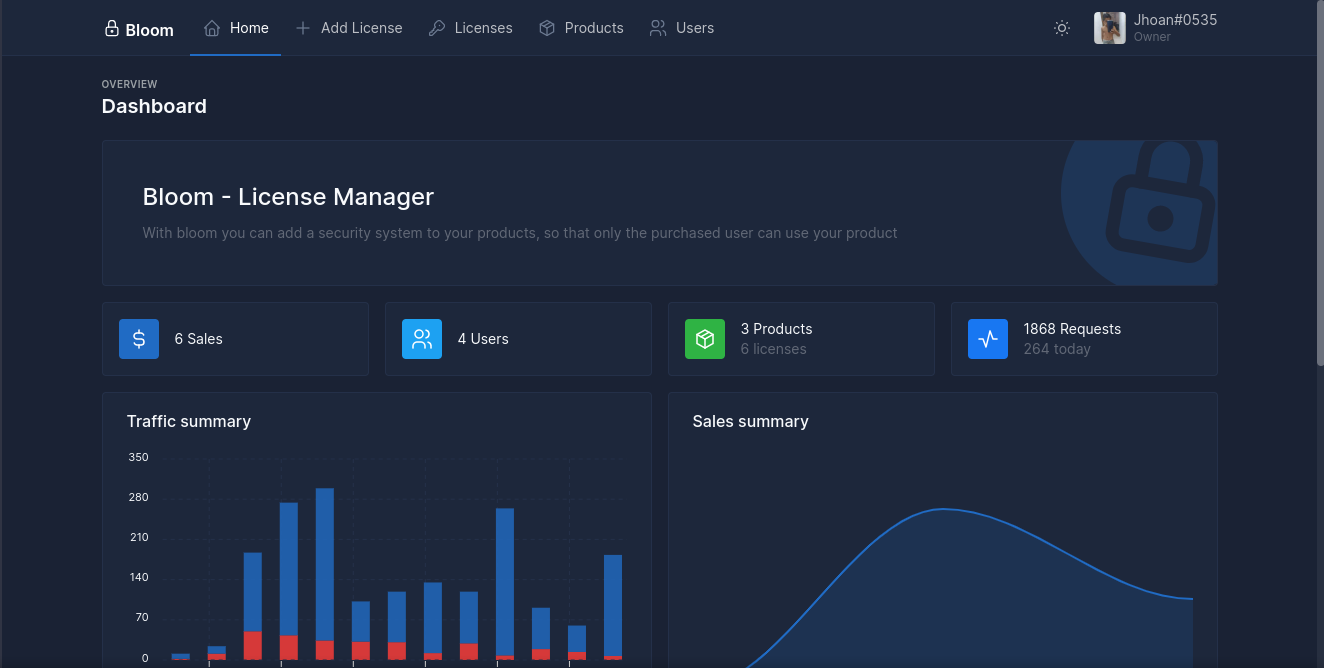Click the 280 y-axis label
The height and width of the screenshot is (668, 1324).
coord(138,497)
